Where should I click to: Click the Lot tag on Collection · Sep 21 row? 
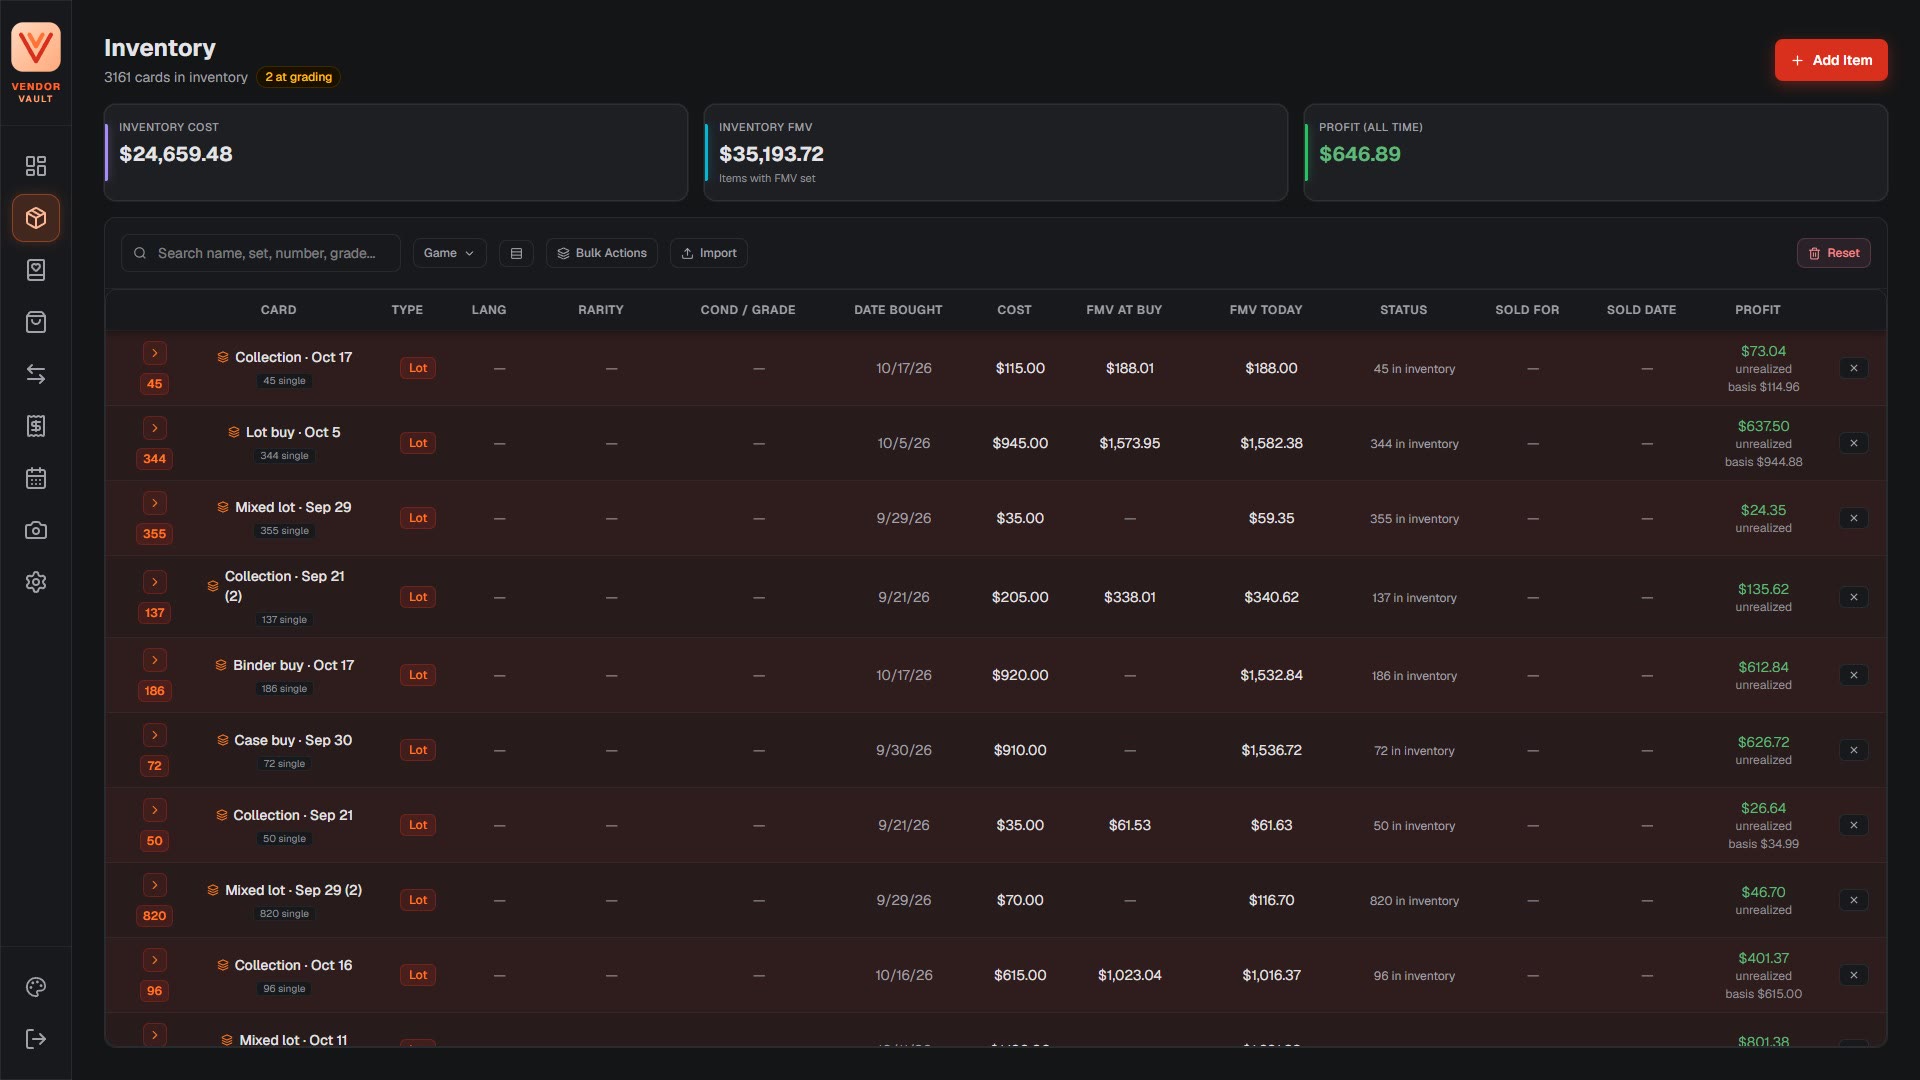(418, 825)
